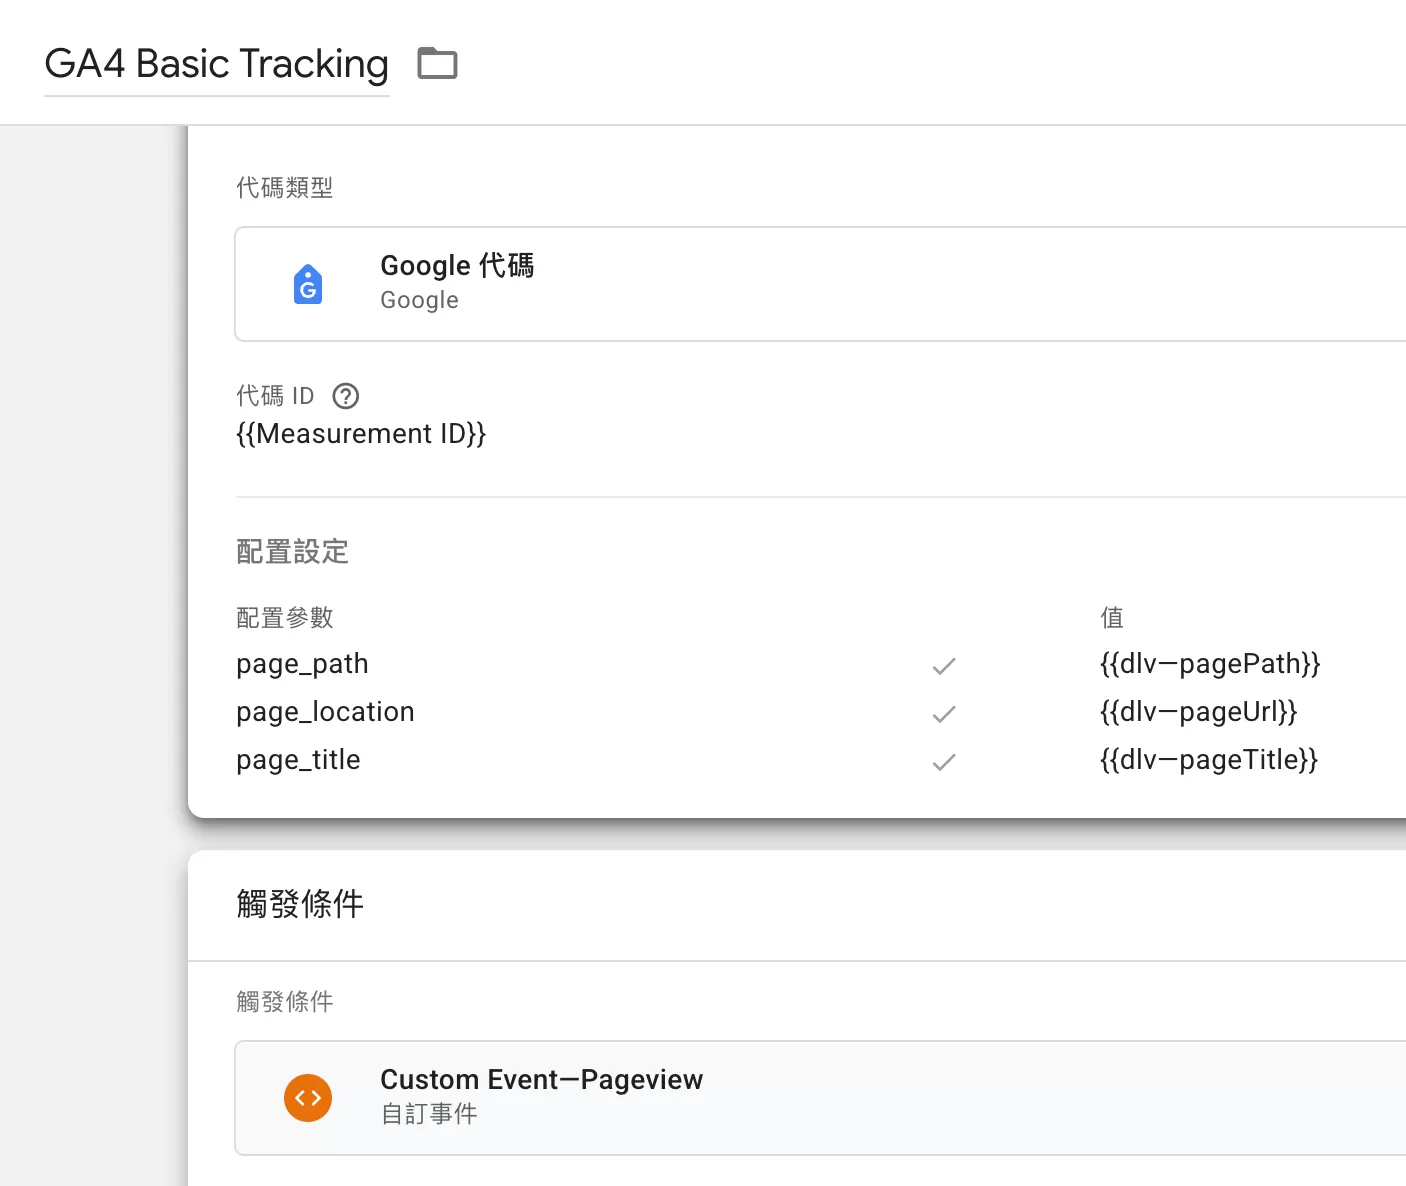Click the 配置設定 section heading
Screen dimensions: 1406x1186
click(292, 552)
